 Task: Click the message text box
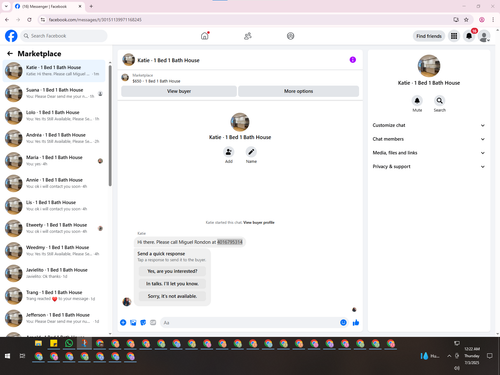pyautogui.click(x=250, y=322)
